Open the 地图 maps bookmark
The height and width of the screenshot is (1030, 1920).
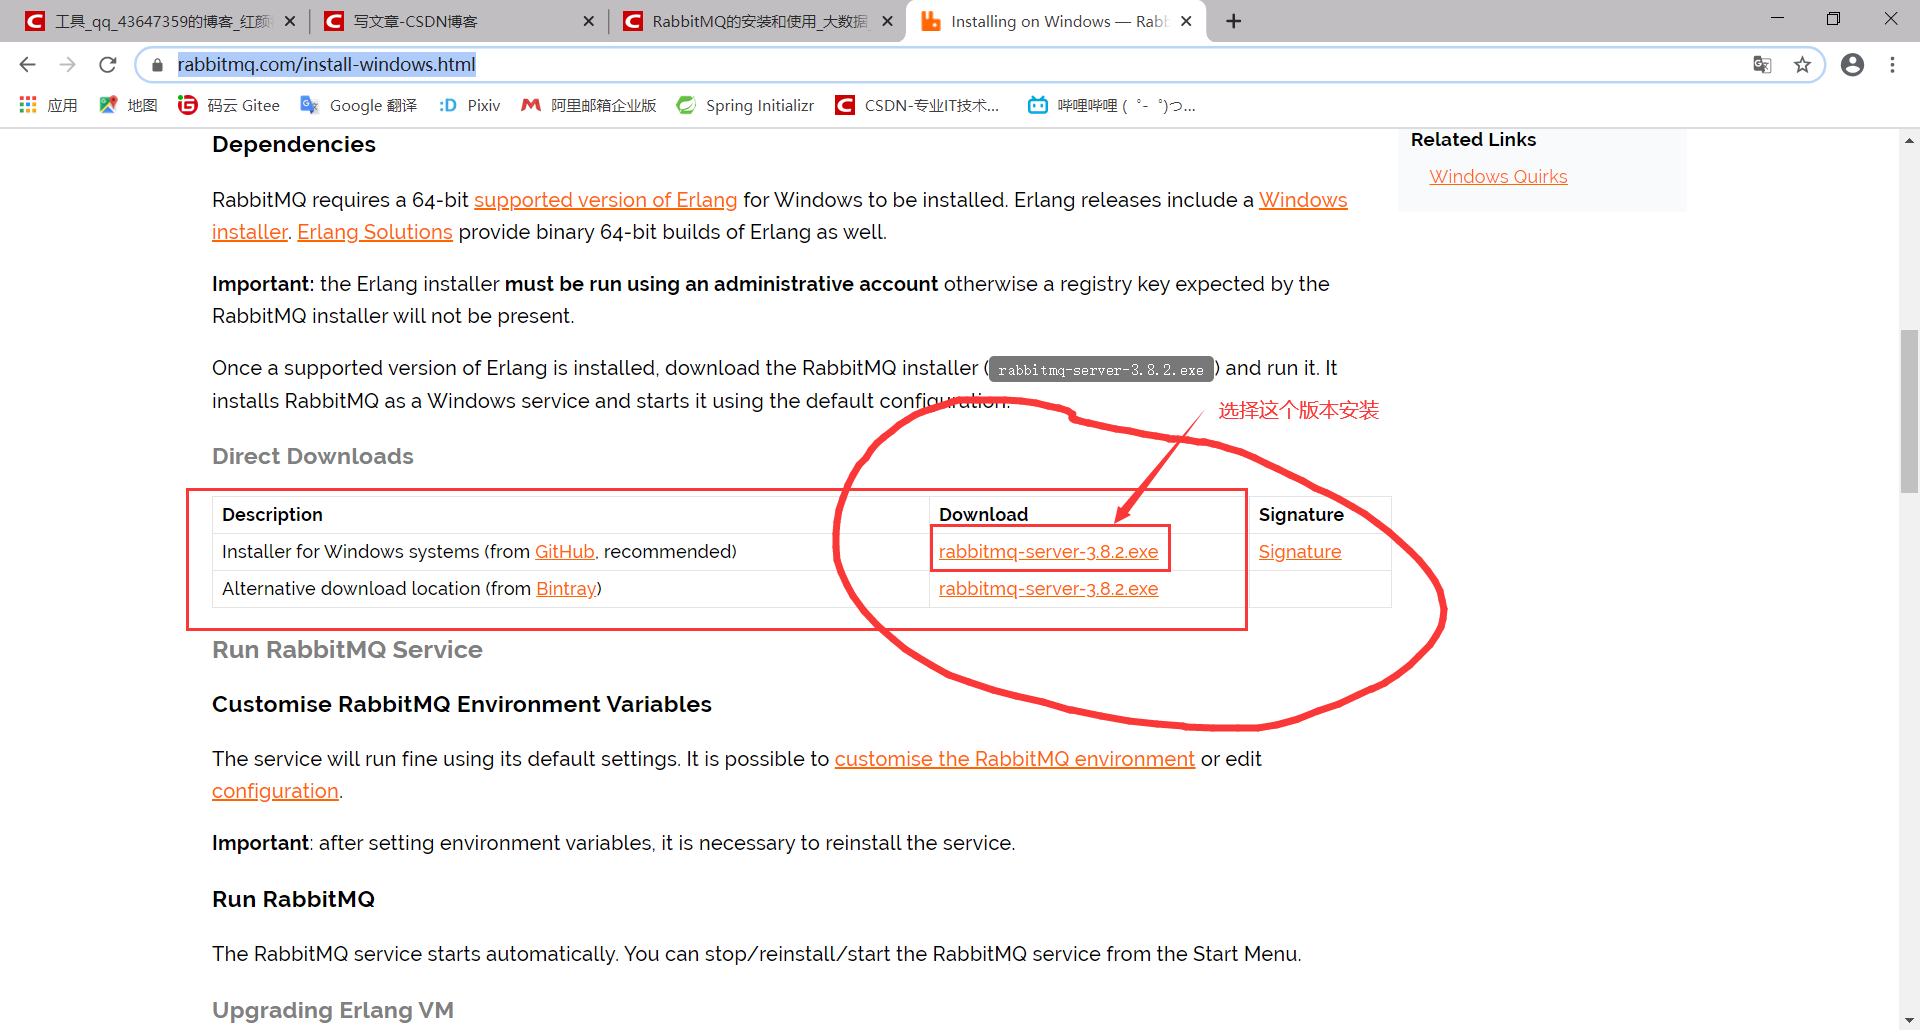tap(128, 105)
